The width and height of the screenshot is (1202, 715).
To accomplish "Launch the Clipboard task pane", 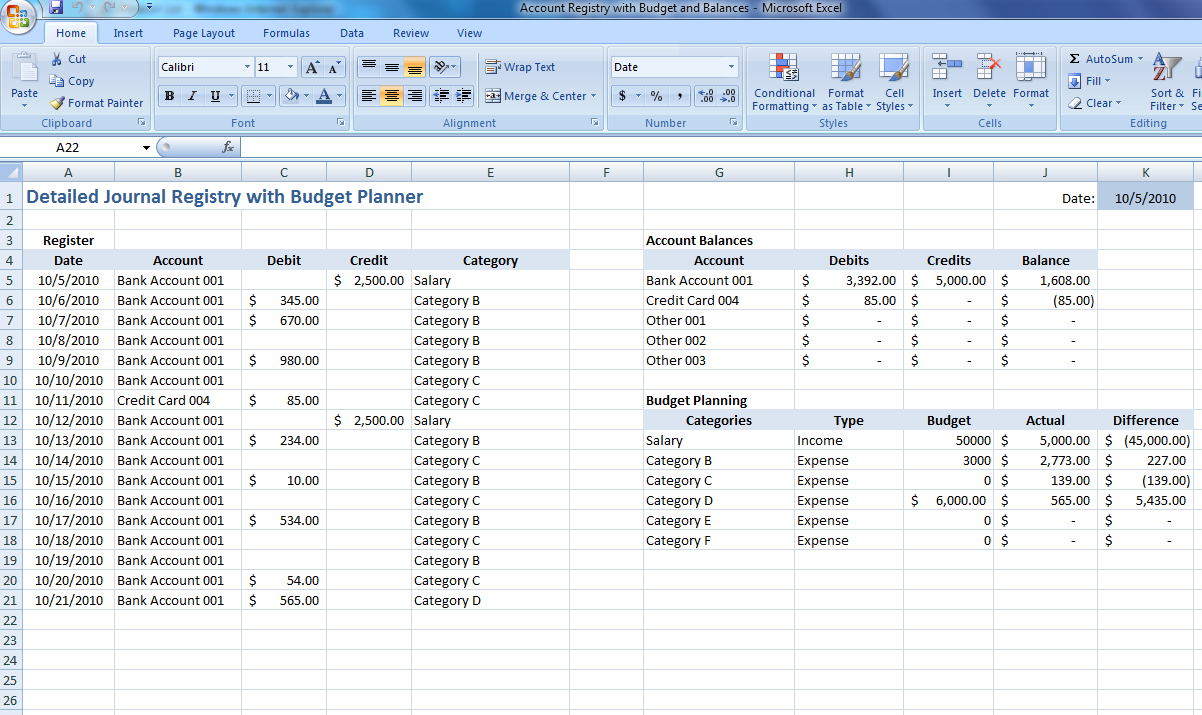I will click(142, 123).
